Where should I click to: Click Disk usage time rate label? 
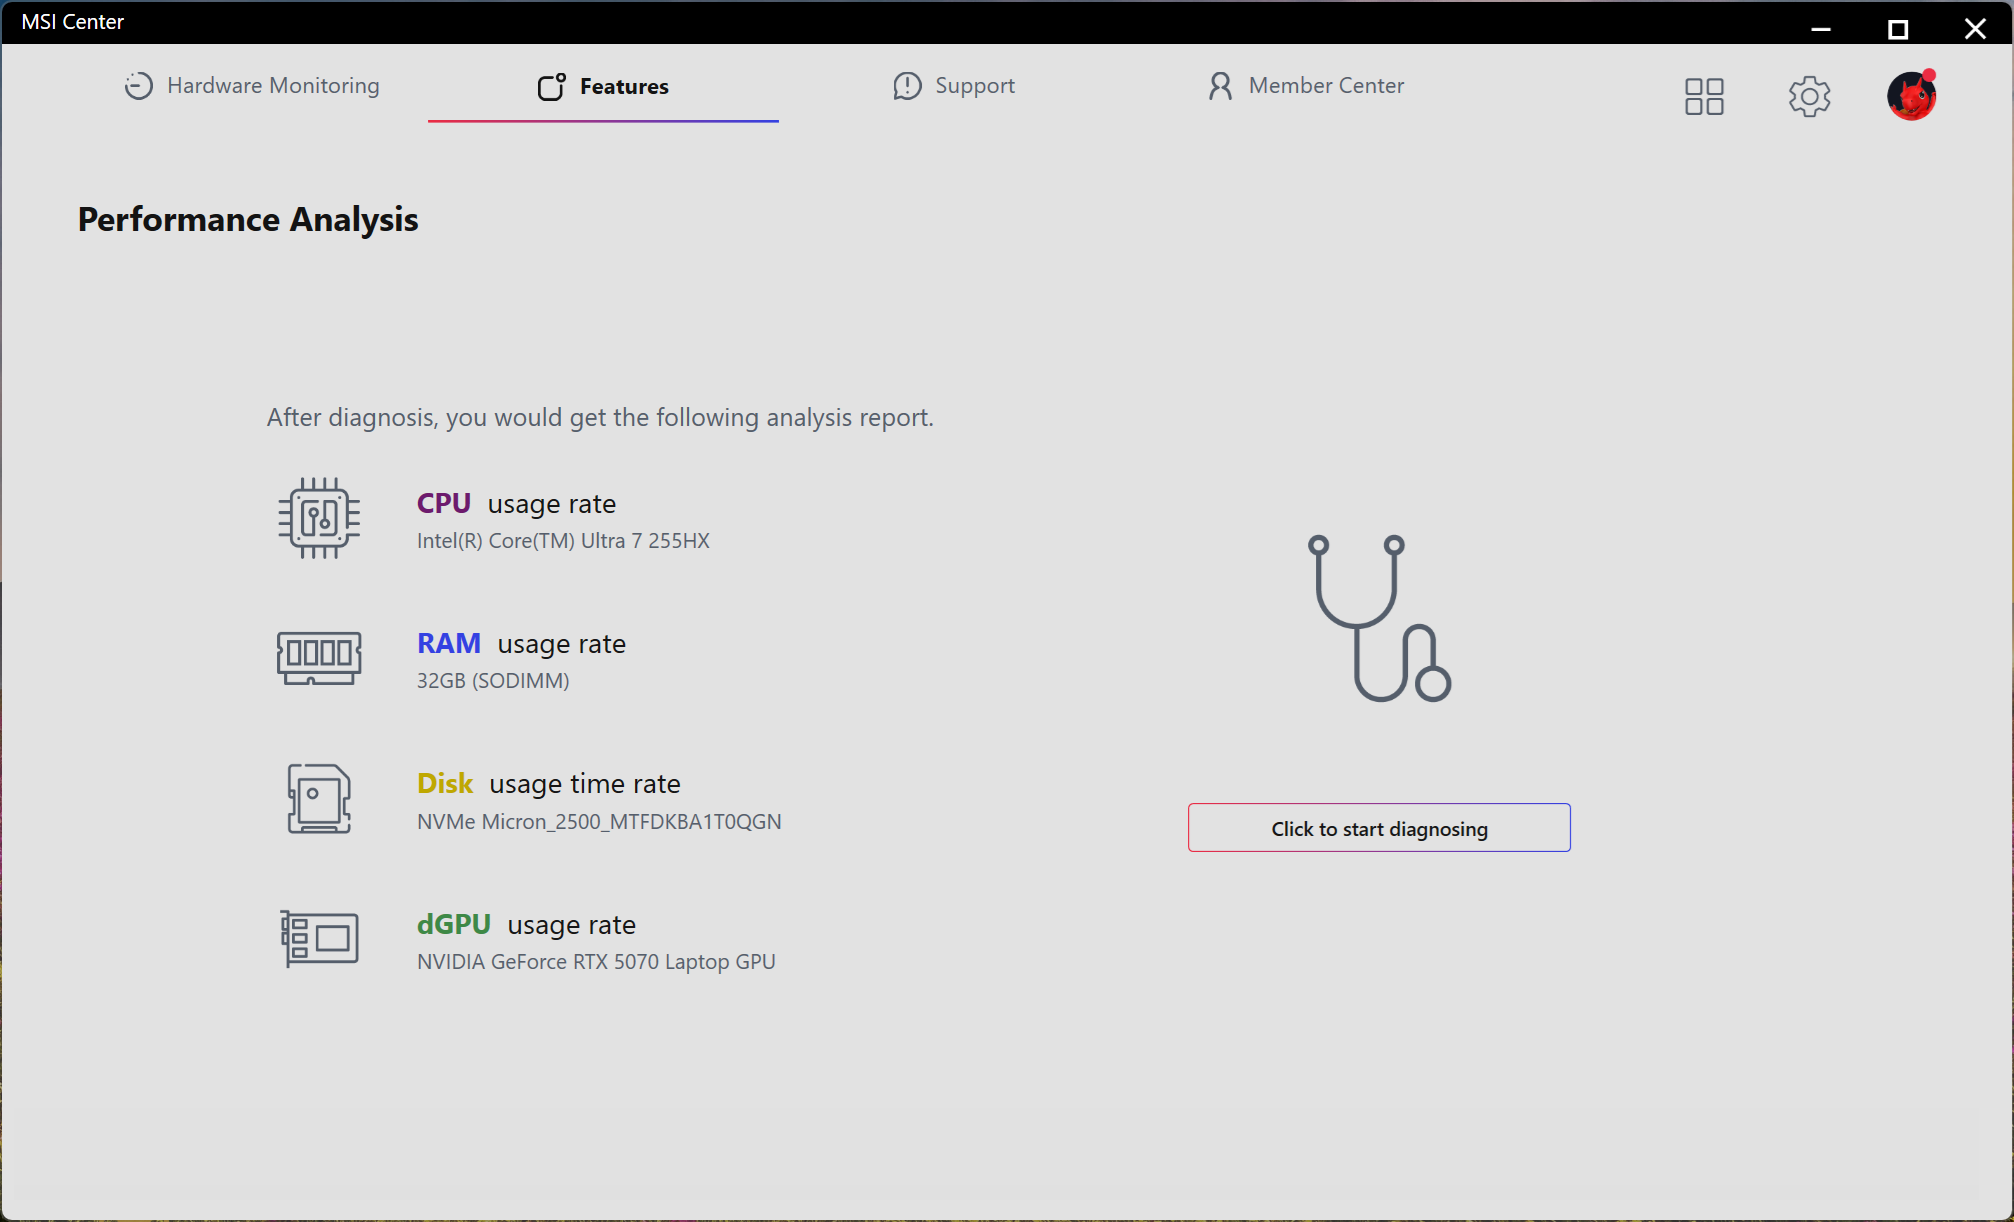[548, 784]
